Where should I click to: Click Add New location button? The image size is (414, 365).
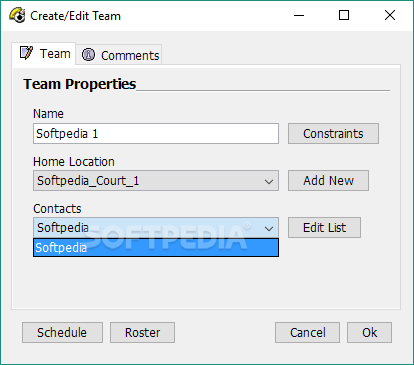coord(328,181)
